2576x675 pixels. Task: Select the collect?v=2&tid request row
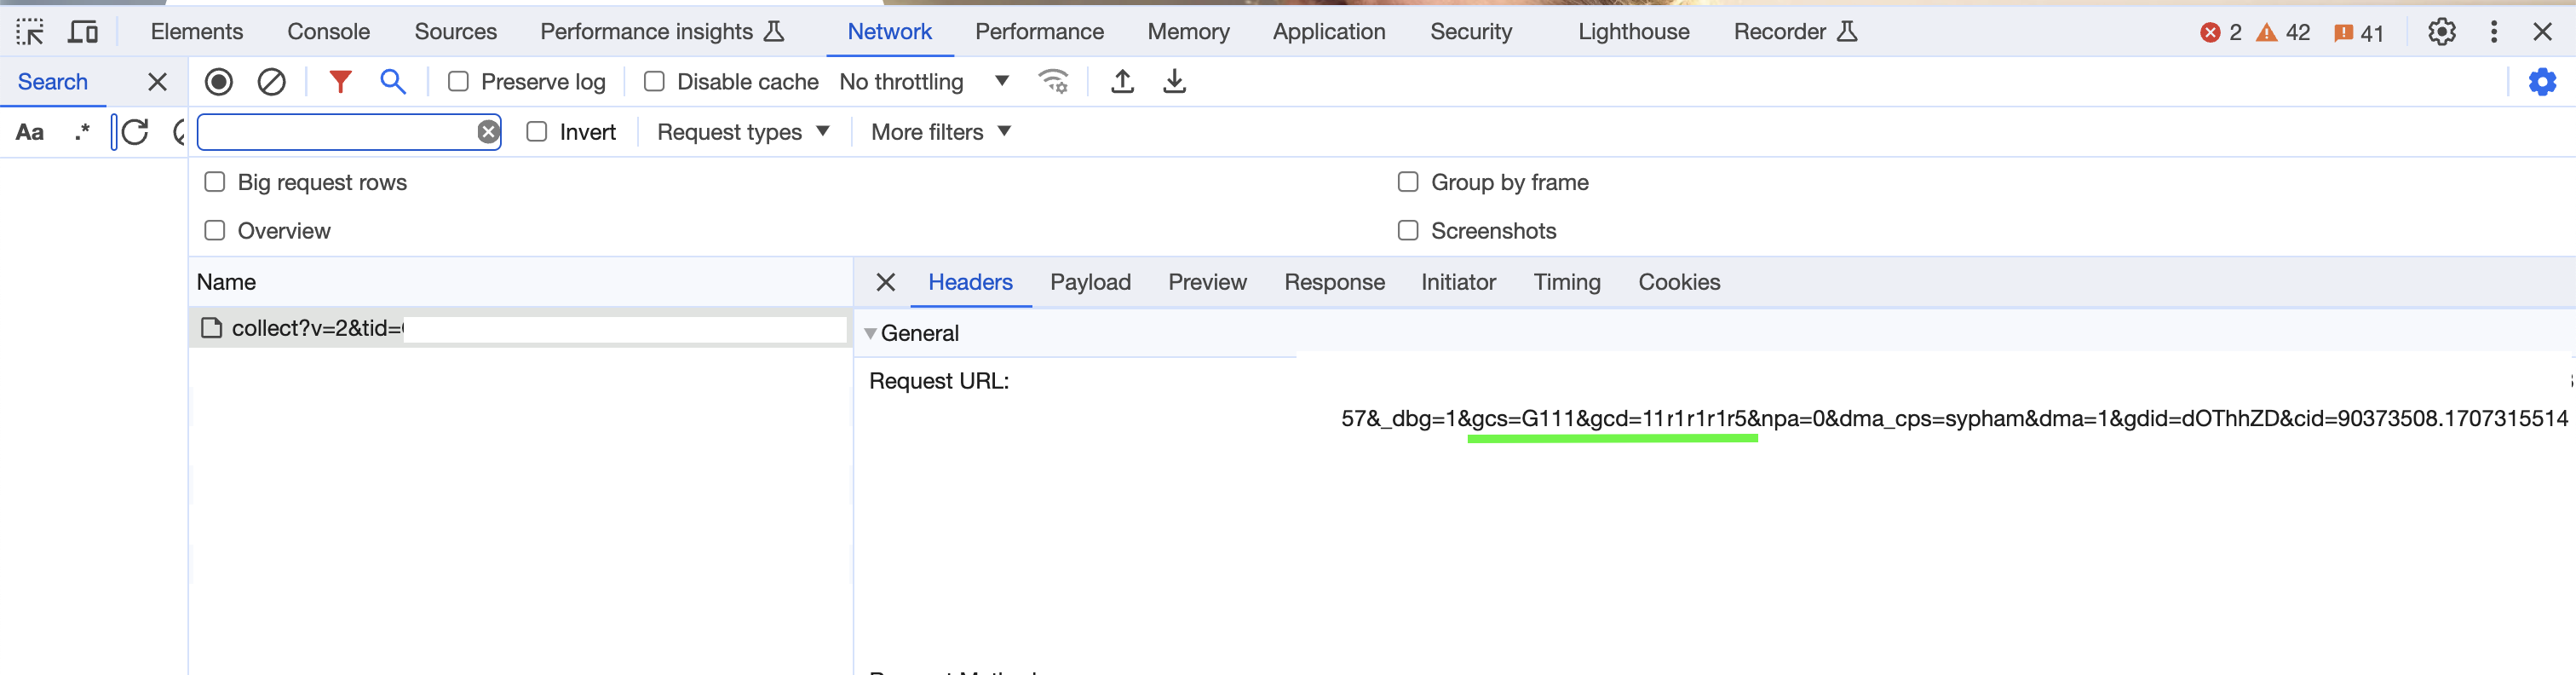point(520,329)
